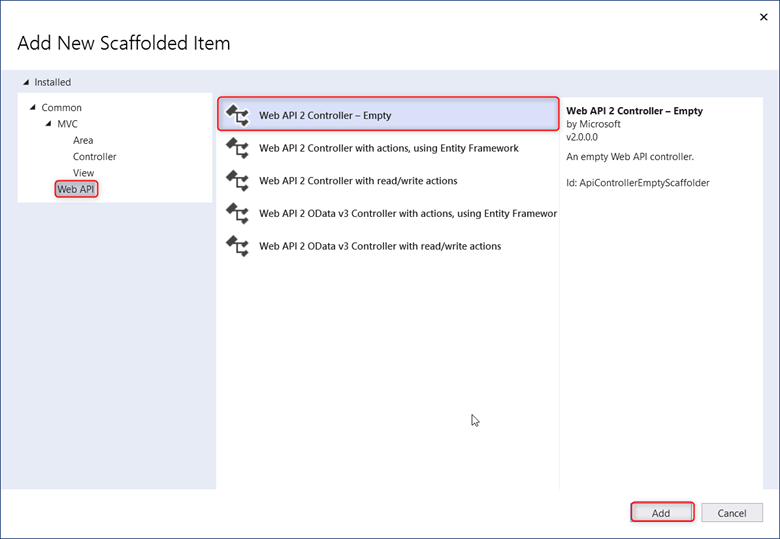The width and height of the screenshot is (780, 539).
Task: Click the Cancel button
Action: 732,513
